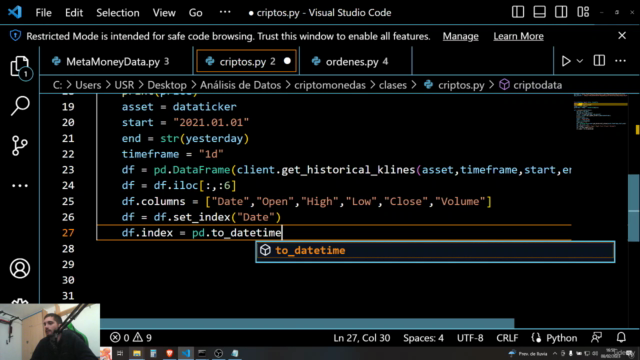Click the "2021.01.01" start string
Image resolution: width=640 pixels, height=360 pixels.
point(211,122)
